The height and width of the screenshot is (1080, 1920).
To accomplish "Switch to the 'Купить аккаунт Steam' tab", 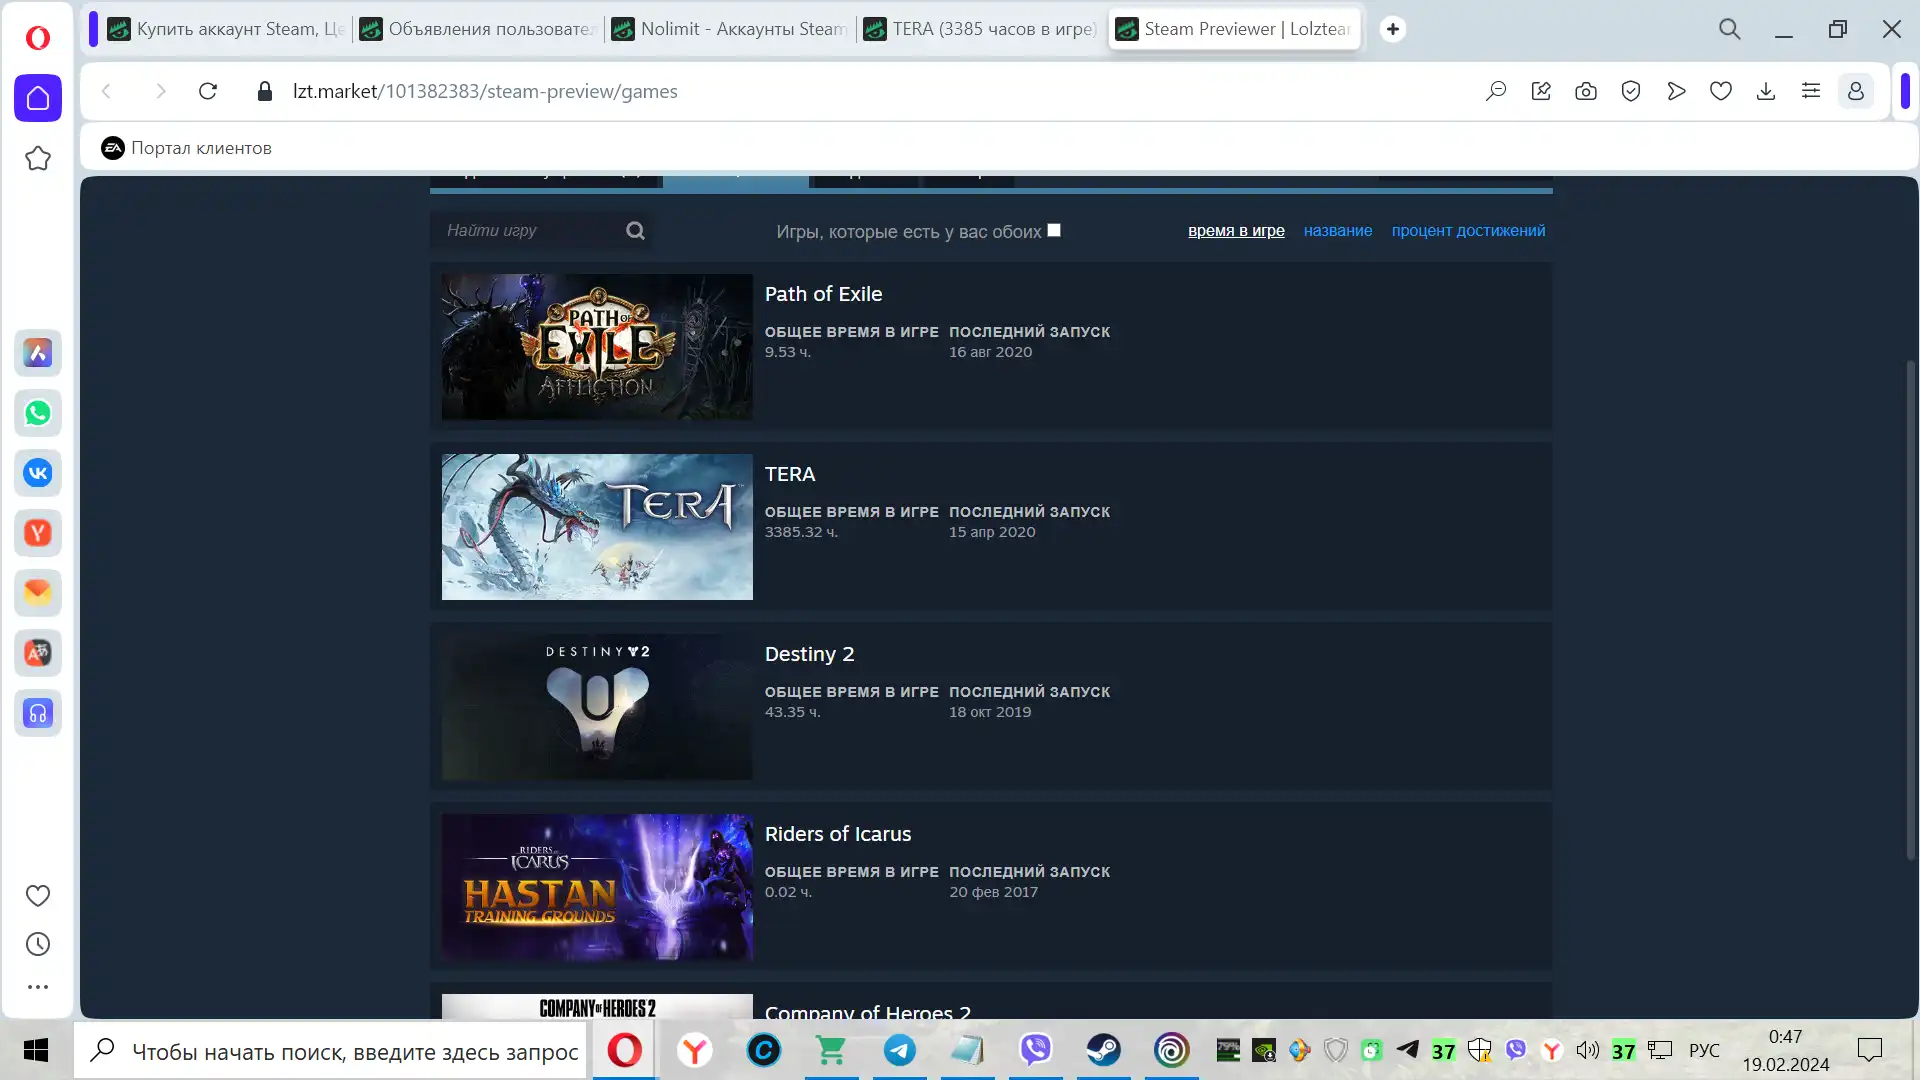I will (226, 29).
